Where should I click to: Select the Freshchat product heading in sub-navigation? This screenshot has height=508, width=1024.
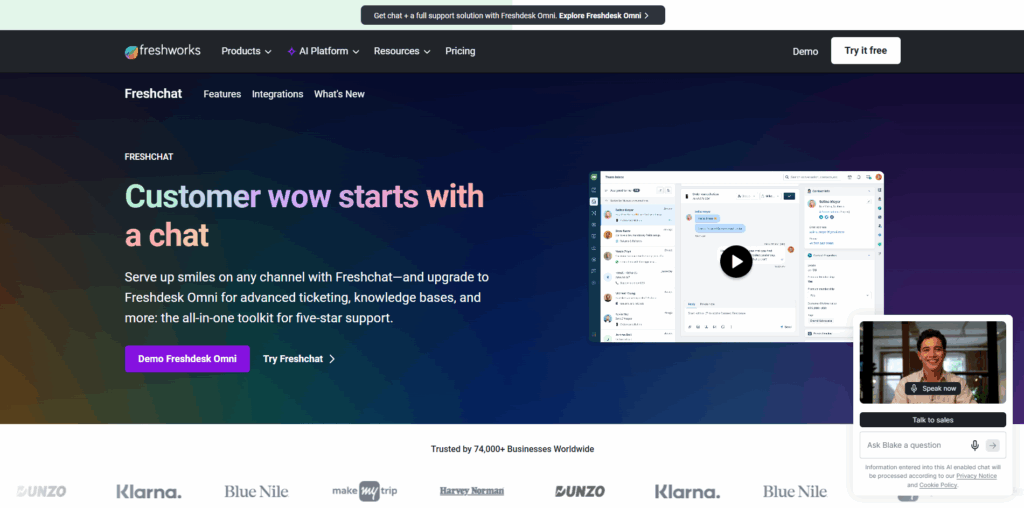click(x=153, y=93)
